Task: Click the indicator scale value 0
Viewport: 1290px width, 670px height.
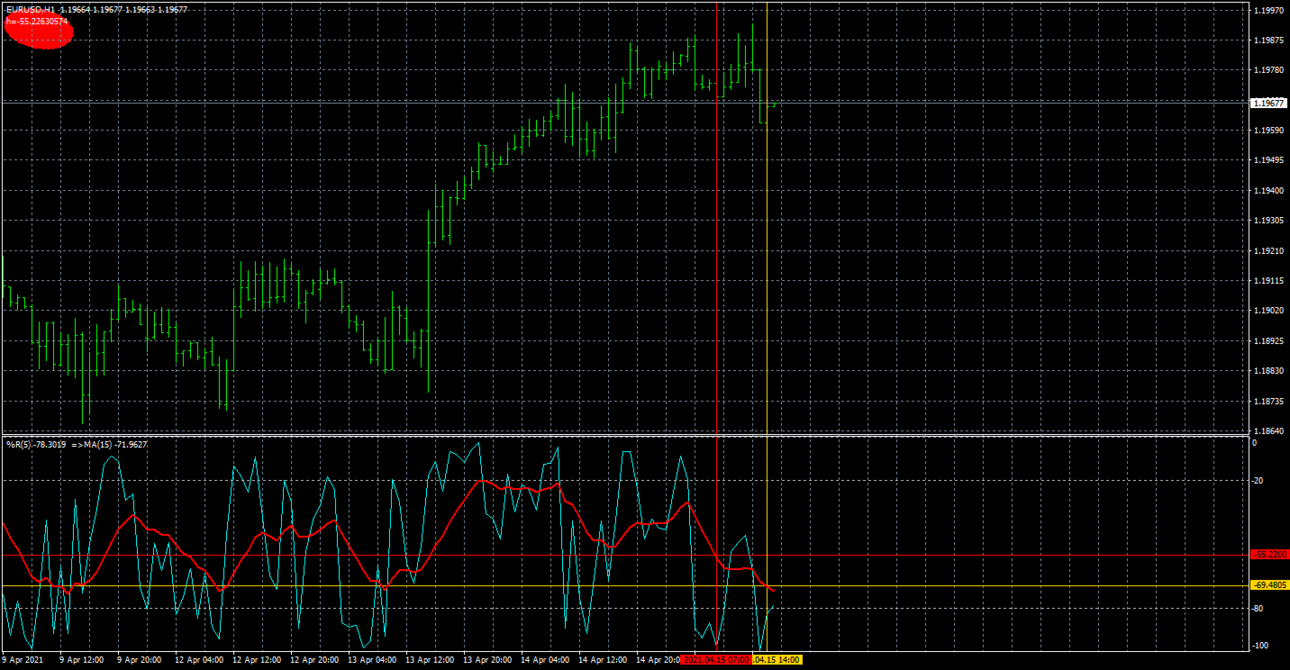Action: pos(1255,443)
